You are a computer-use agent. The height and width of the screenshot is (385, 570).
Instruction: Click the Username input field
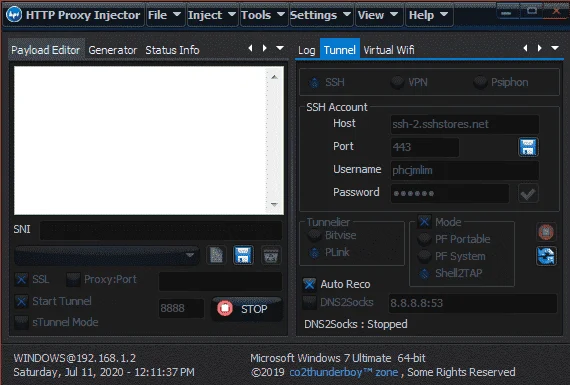pos(465,171)
